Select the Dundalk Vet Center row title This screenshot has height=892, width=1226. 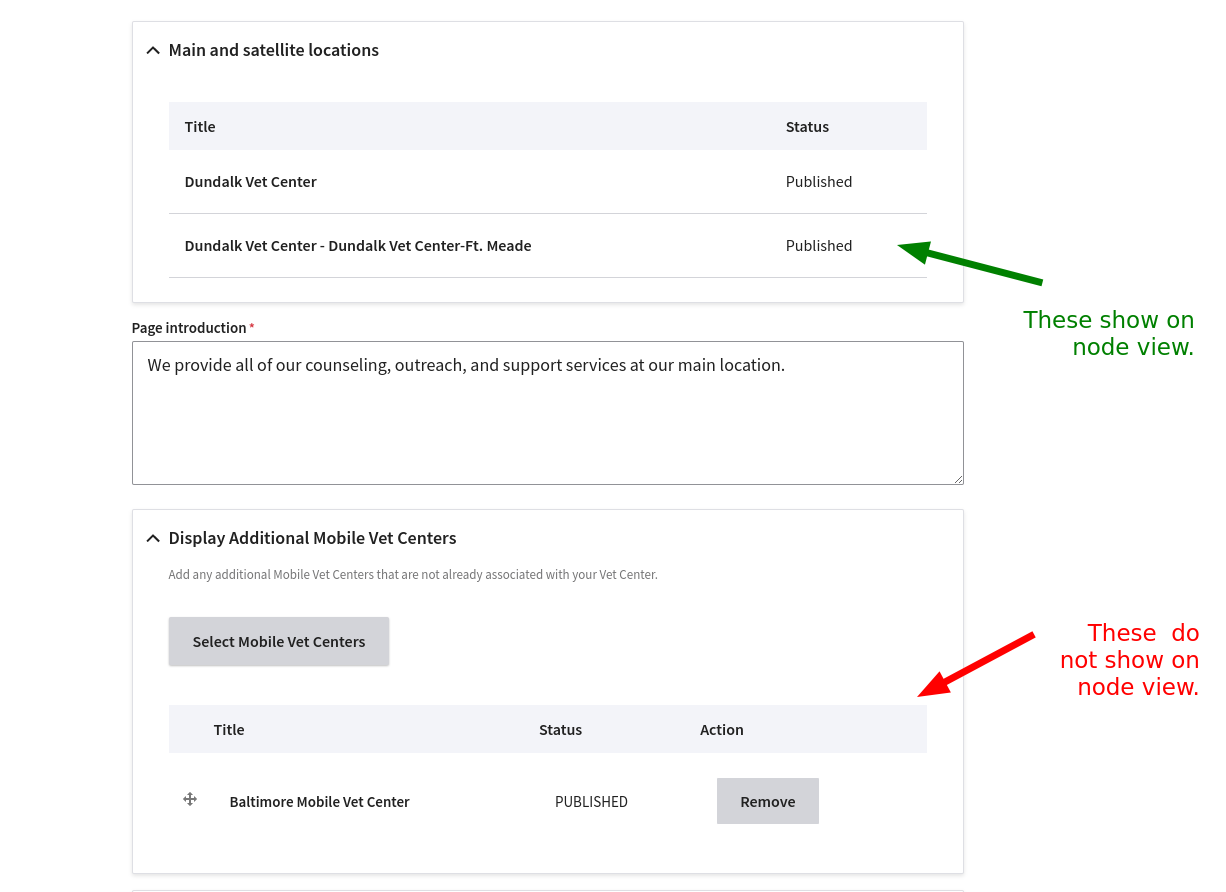point(251,182)
